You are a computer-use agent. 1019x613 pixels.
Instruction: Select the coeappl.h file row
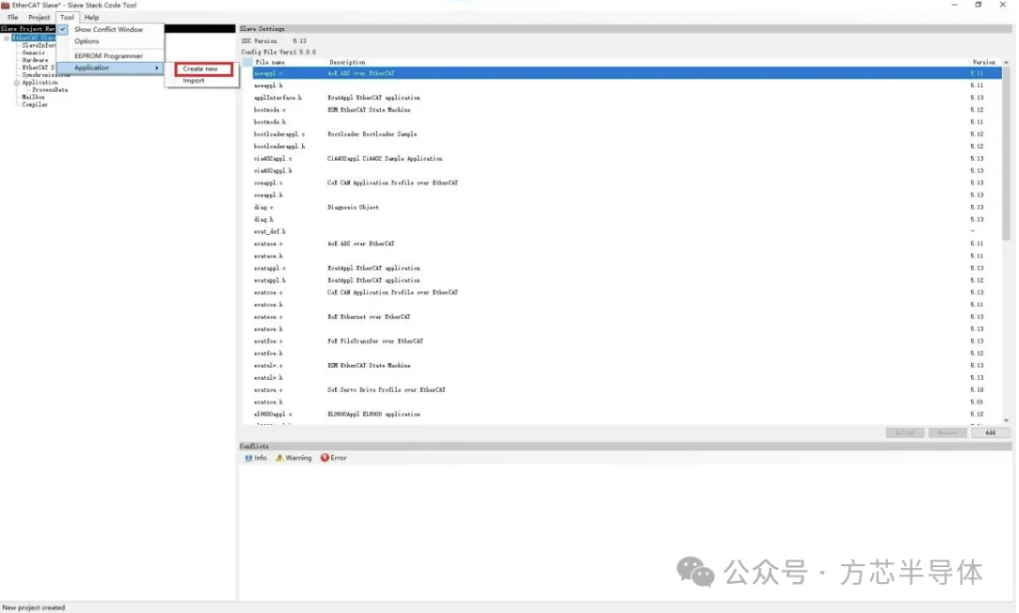click(x=627, y=195)
